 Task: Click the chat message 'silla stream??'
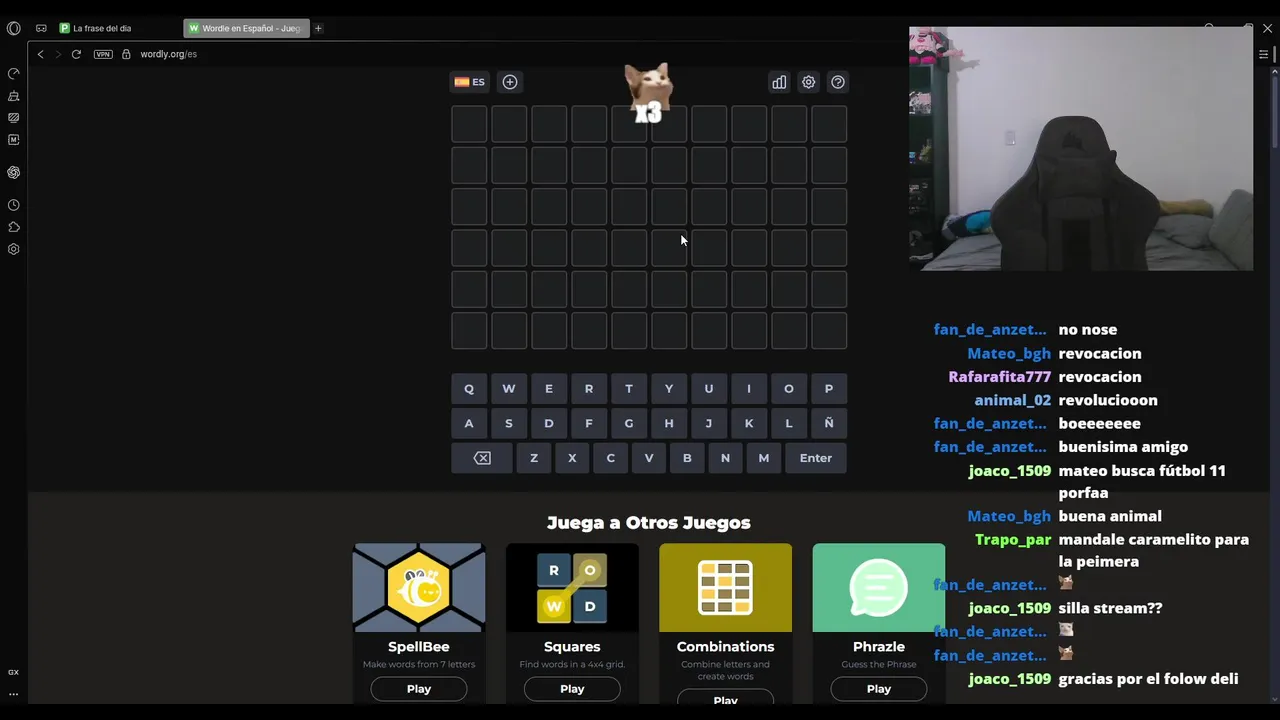coord(1110,608)
